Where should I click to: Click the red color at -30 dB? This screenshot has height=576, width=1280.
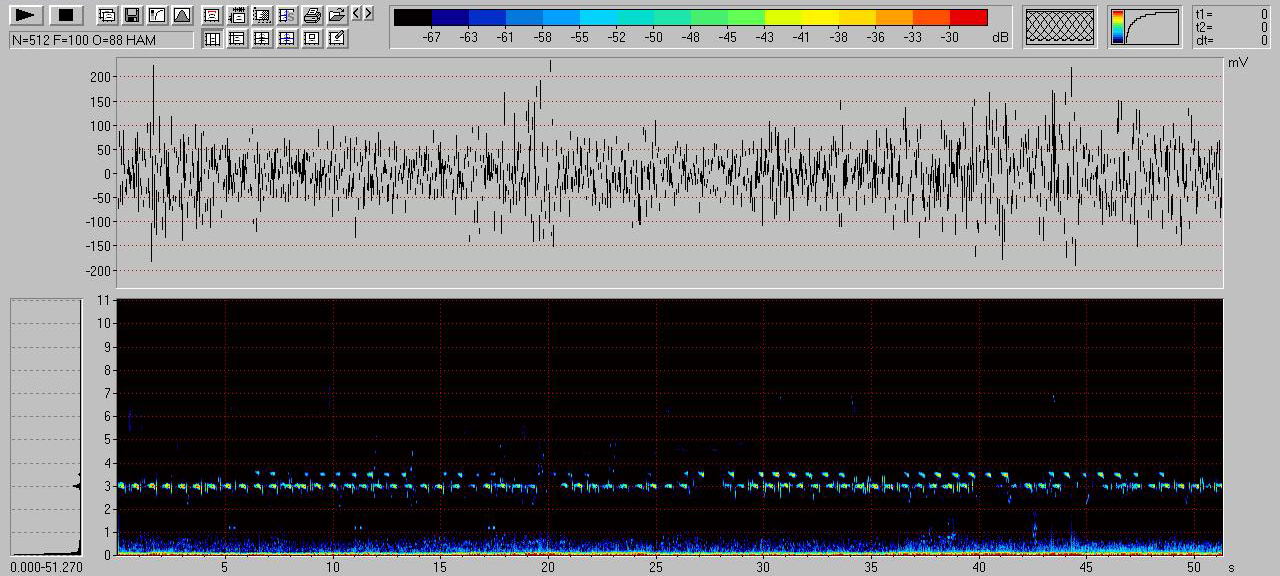(968, 17)
